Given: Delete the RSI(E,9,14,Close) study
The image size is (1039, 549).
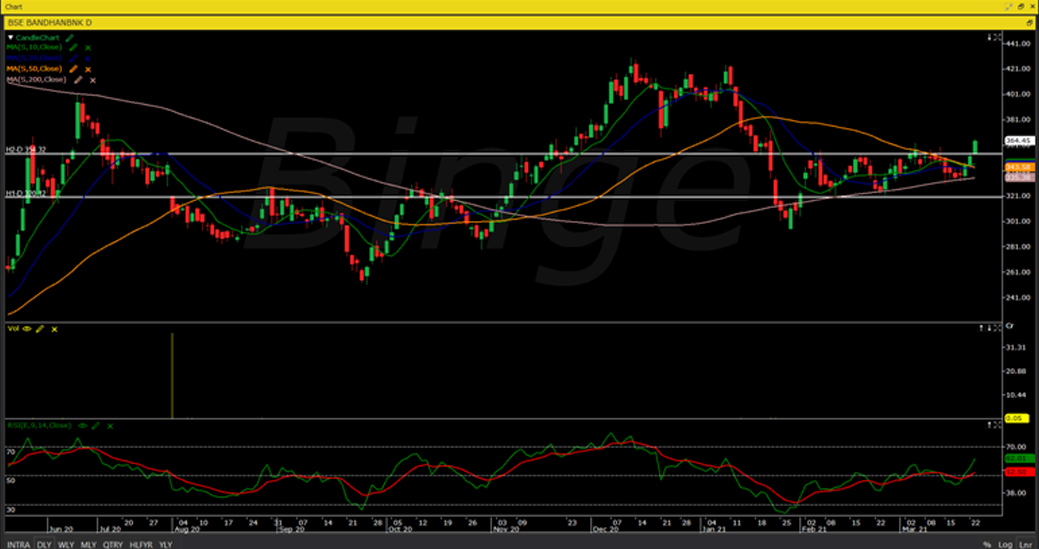Looking at the screenshot, I should (x=110, y=426).
